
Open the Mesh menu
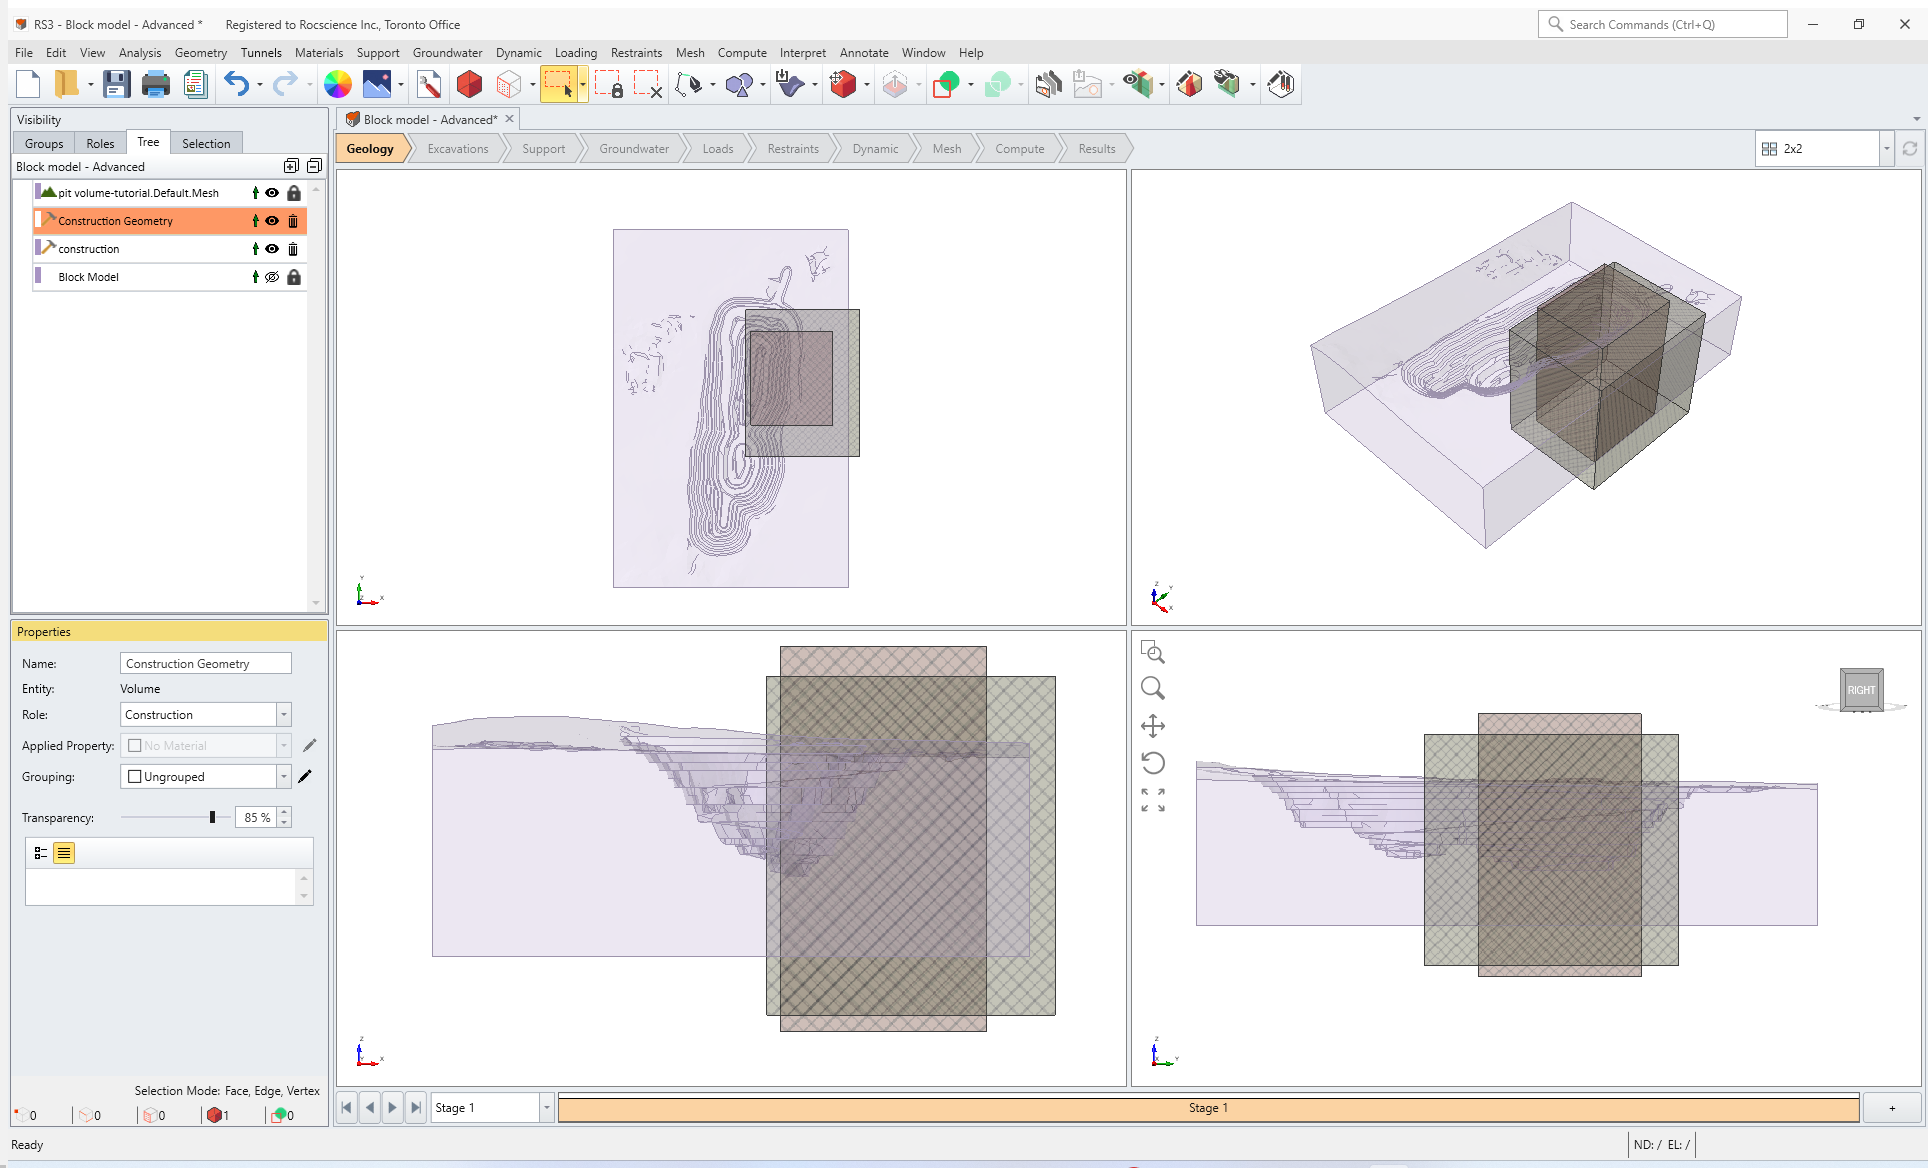point(690,52)
